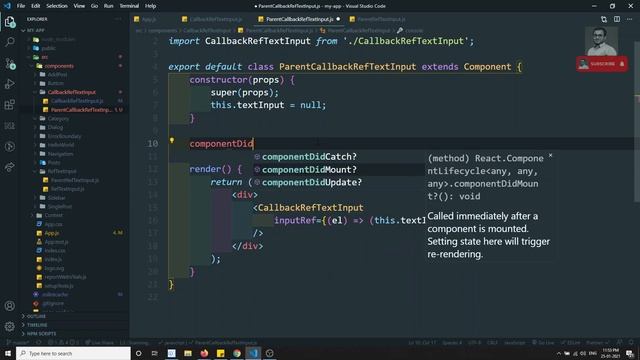Open the Go menu
640x360 pixels.
tap(94, 6)
